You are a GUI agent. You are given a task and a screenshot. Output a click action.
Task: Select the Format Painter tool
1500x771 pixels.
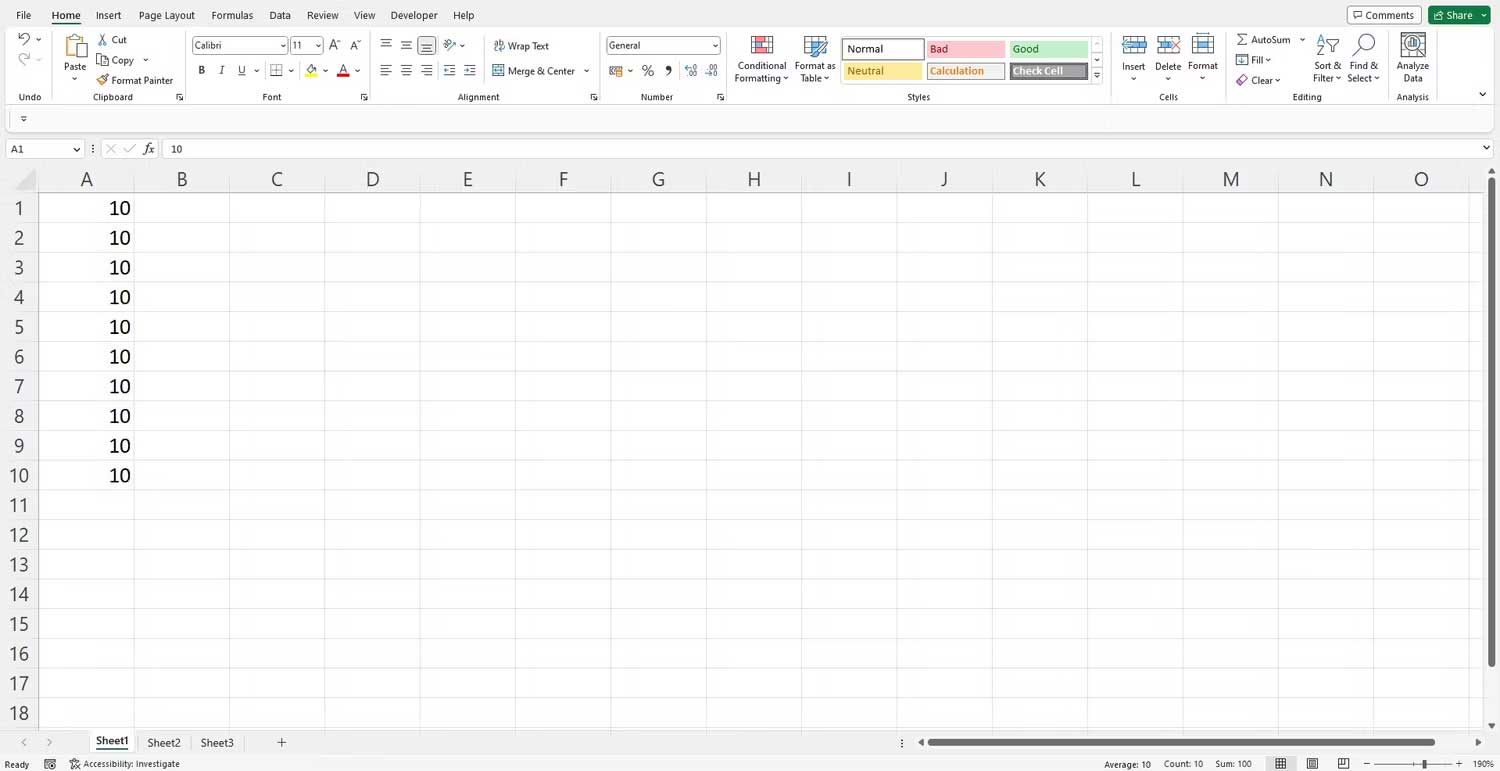coord(135,80)
